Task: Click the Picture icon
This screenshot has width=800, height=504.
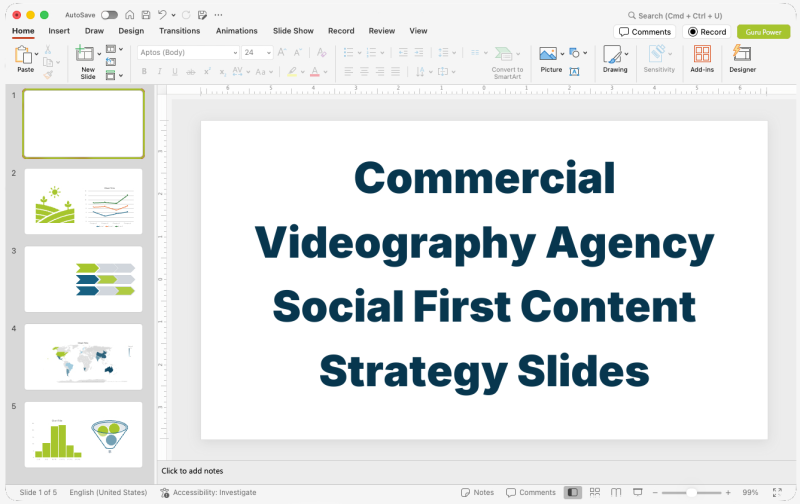Action: (x=548, y=54)
